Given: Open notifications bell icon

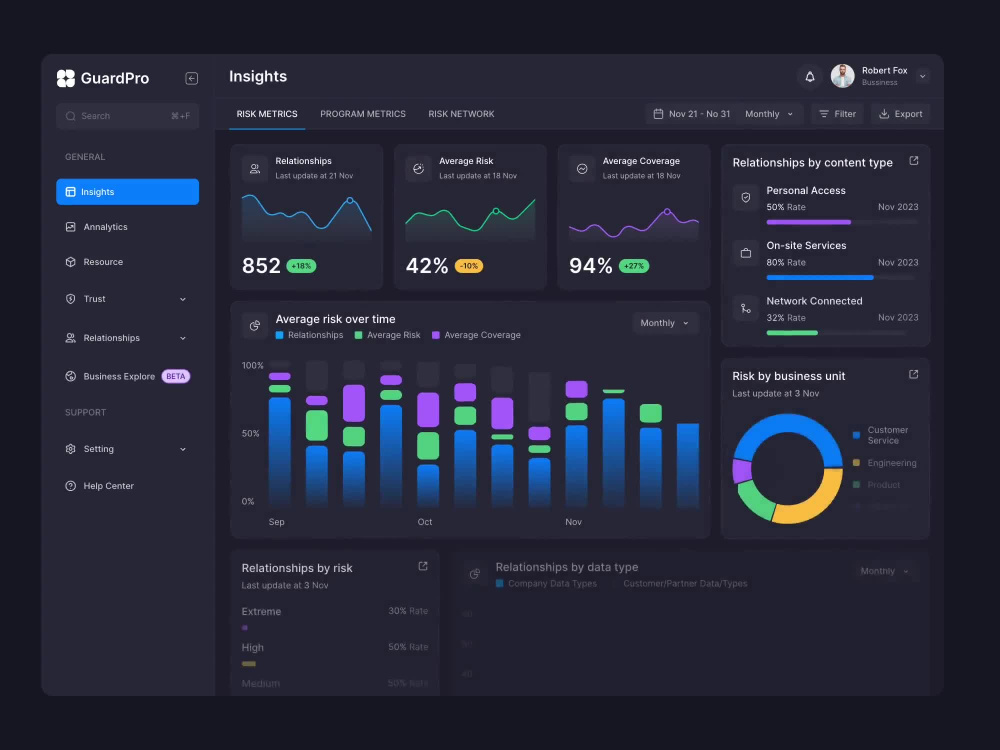Looking at the screenshot, I should [x=810, y=77].
